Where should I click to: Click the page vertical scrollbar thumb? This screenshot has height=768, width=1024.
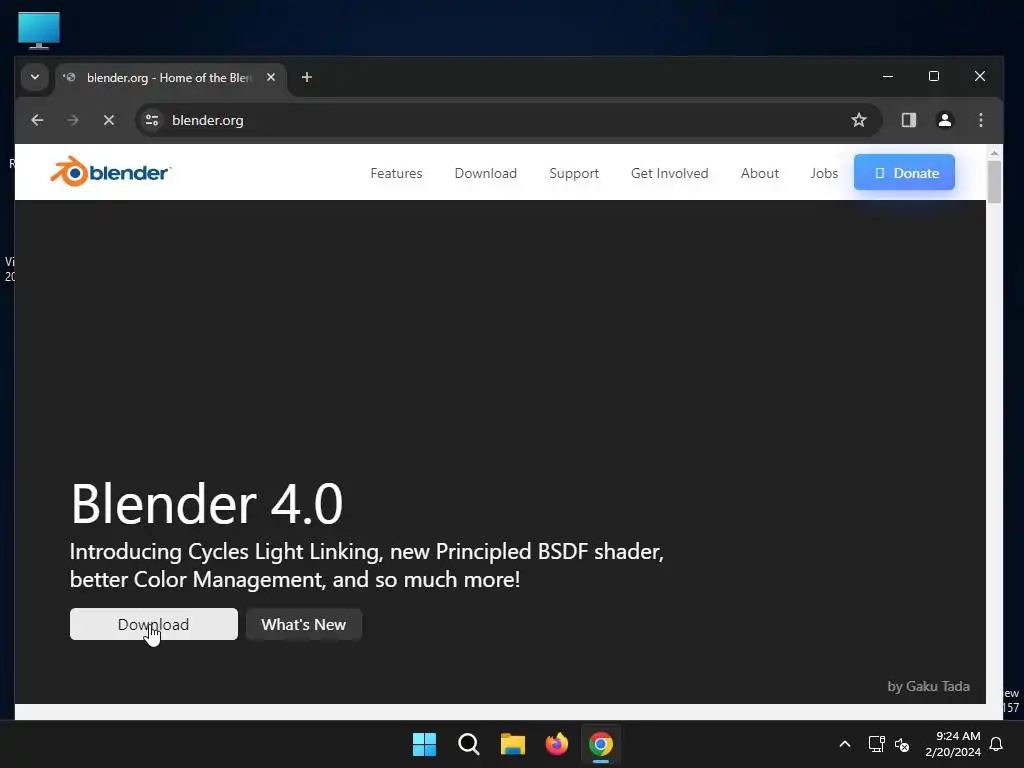994,182
